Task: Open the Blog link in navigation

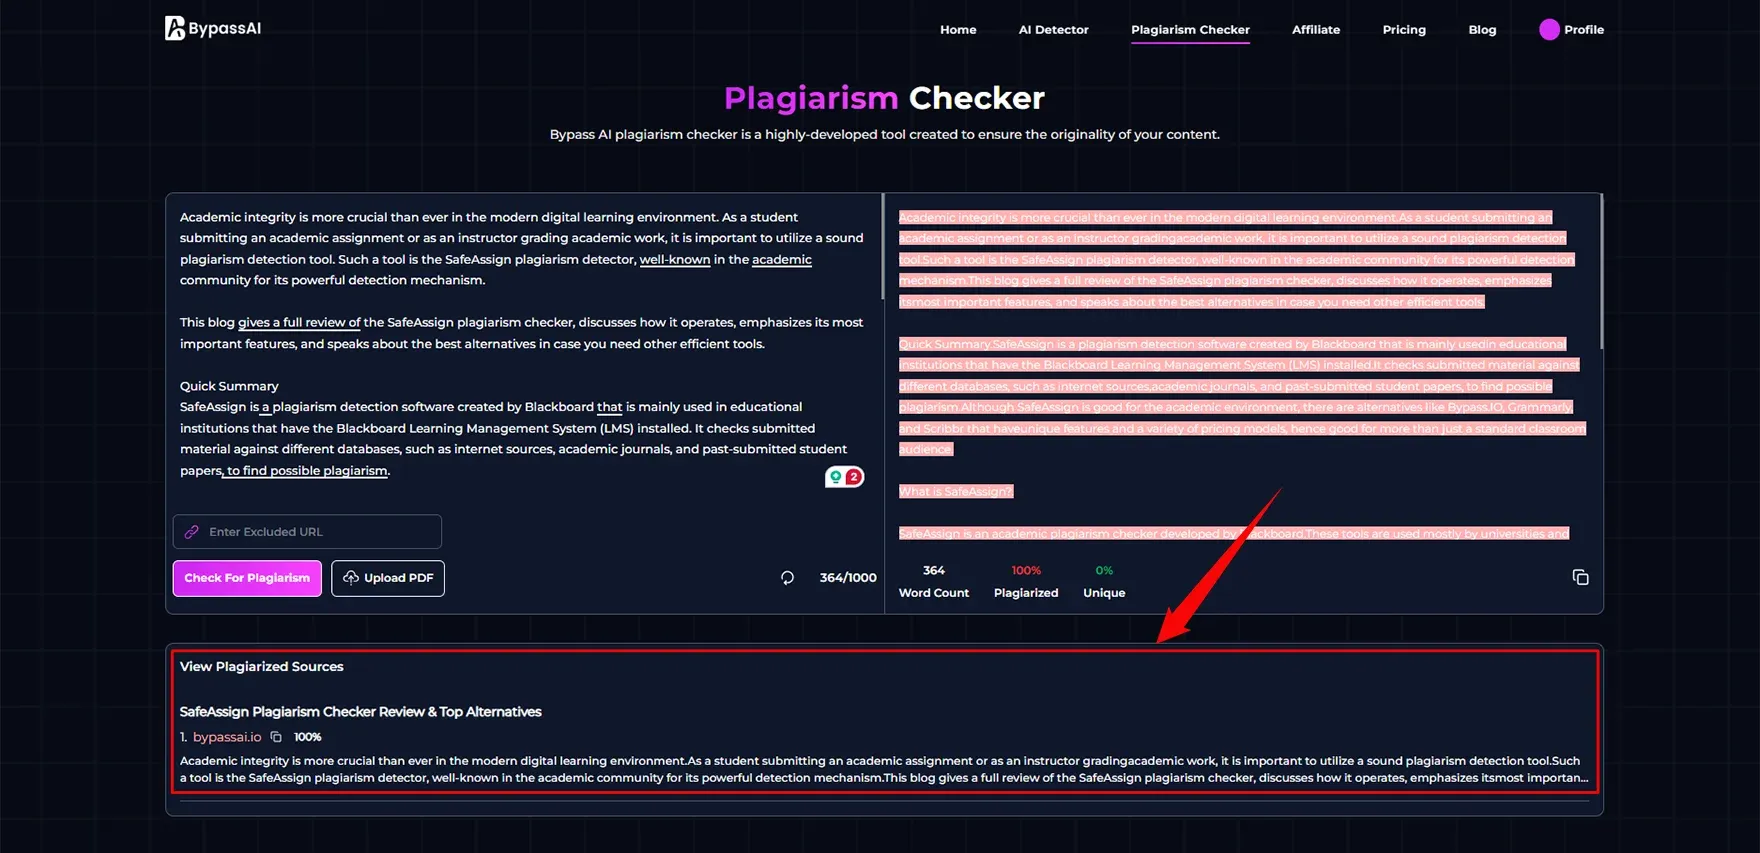Action: pyautogui.click(x=1482, y=30)
